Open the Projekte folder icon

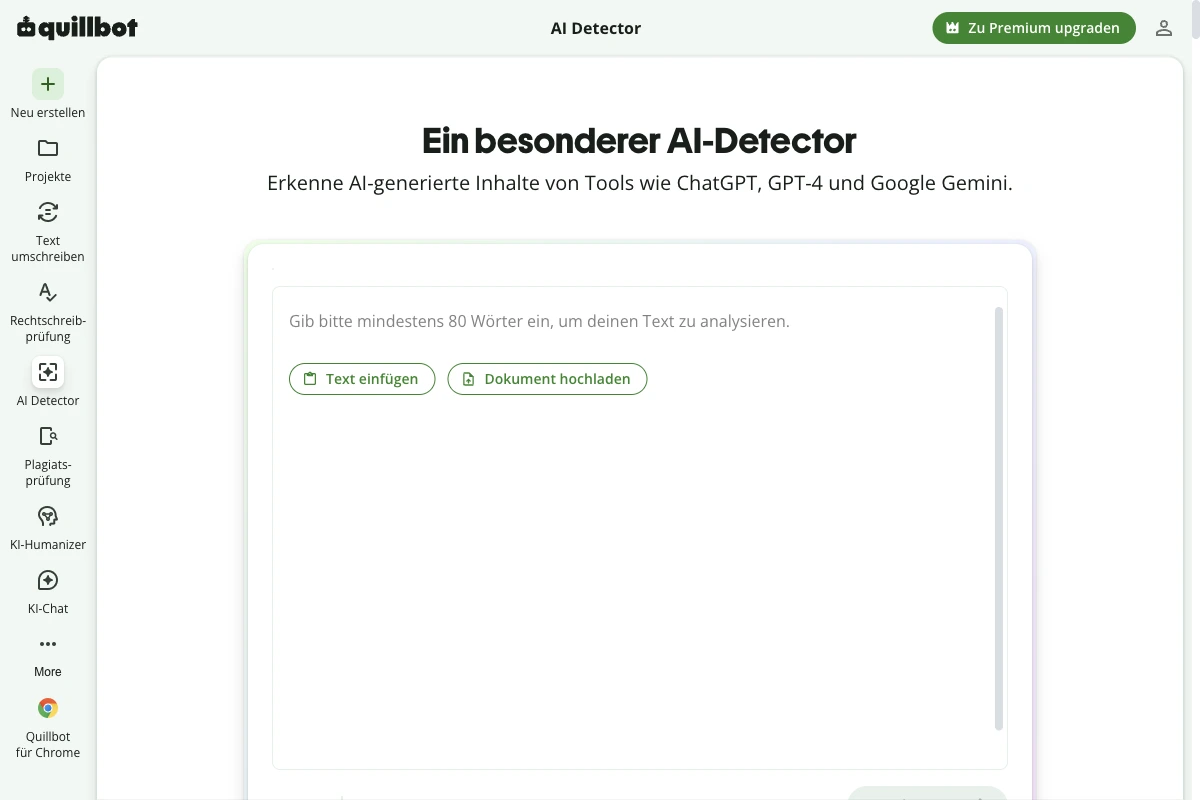48,148
